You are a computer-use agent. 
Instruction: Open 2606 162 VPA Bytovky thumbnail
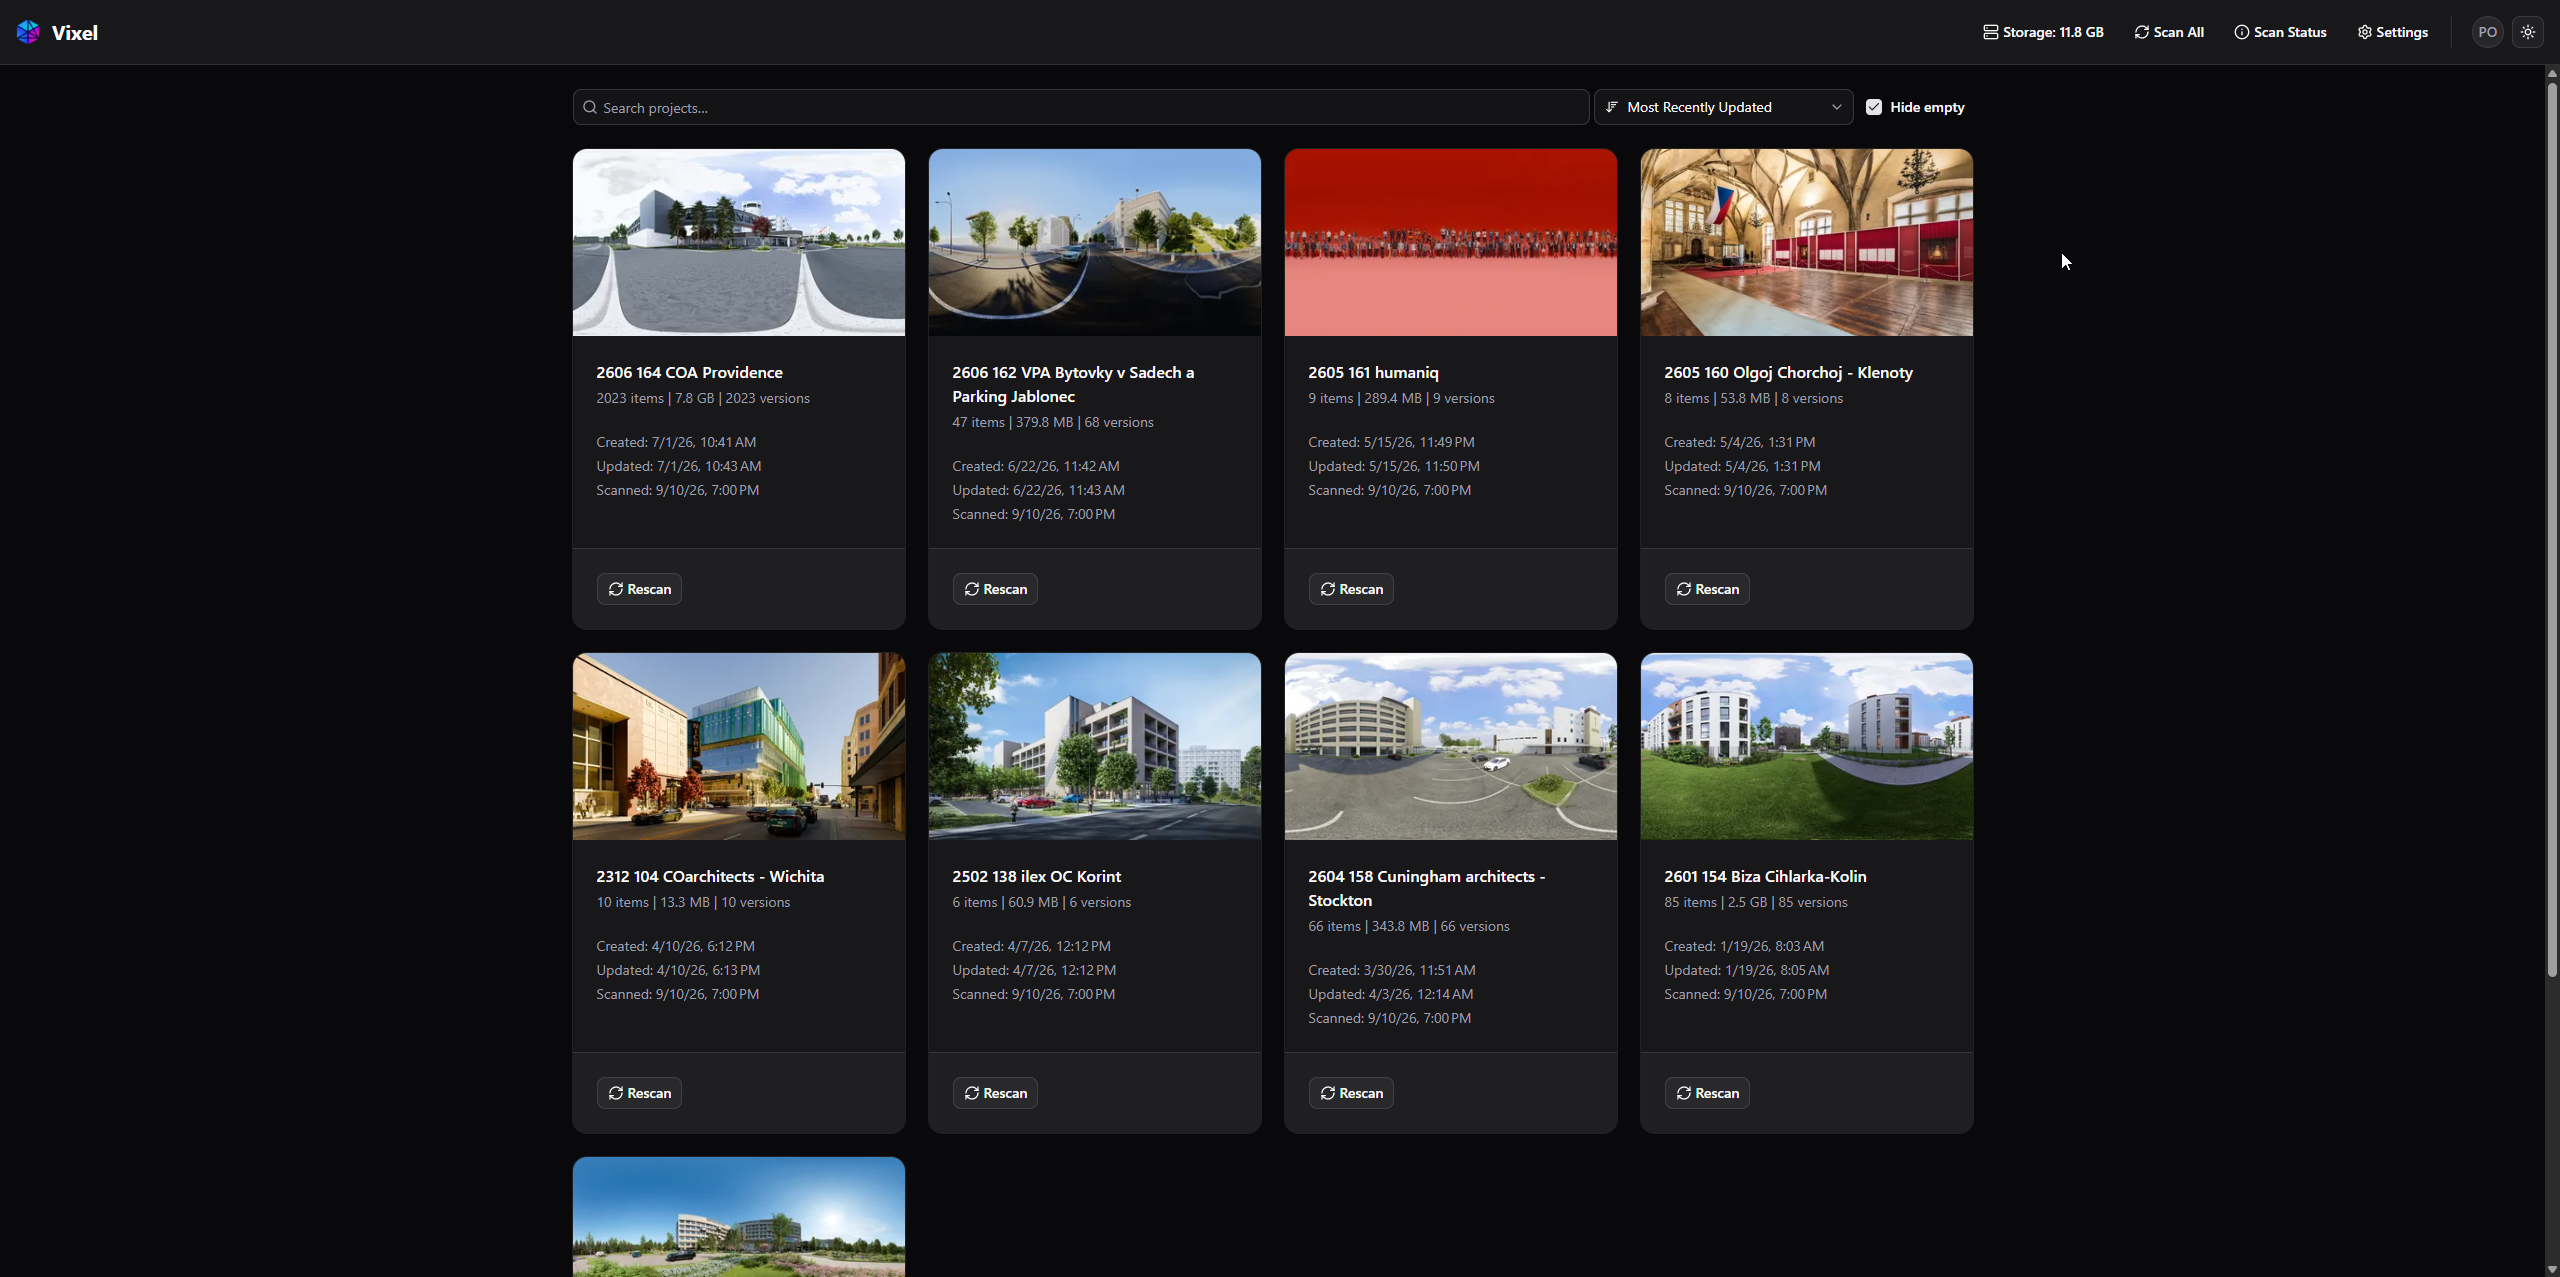(1095, 242)
